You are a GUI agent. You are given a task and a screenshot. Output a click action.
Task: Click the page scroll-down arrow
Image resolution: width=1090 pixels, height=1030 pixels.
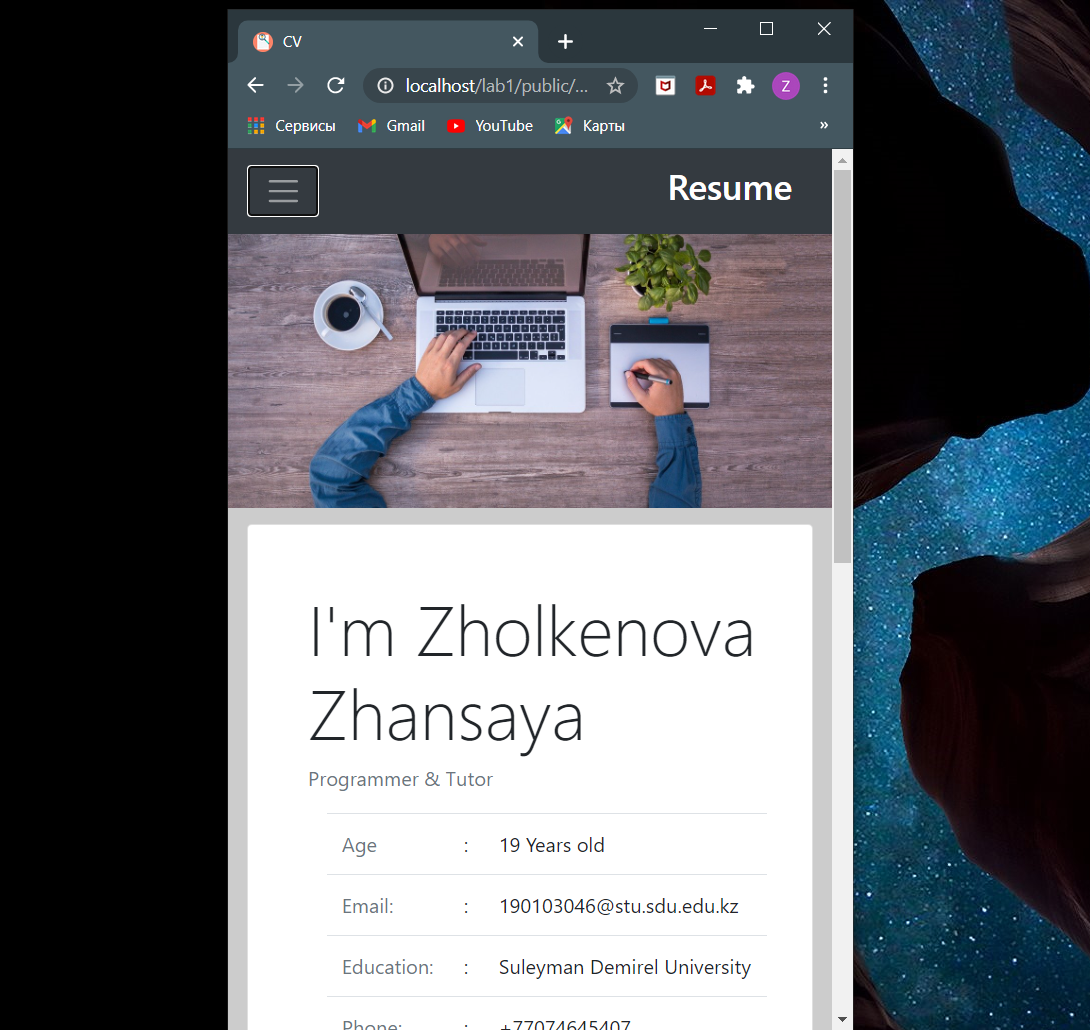[x=842, y=1020]
